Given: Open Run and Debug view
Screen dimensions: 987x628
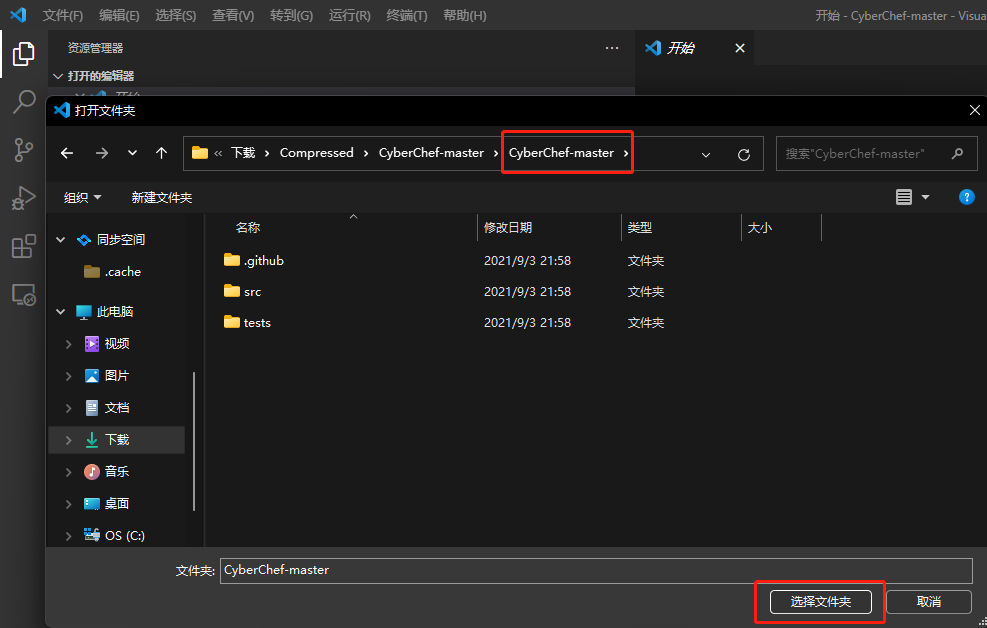Looking at the screenshot, I should tap(23, 198).
